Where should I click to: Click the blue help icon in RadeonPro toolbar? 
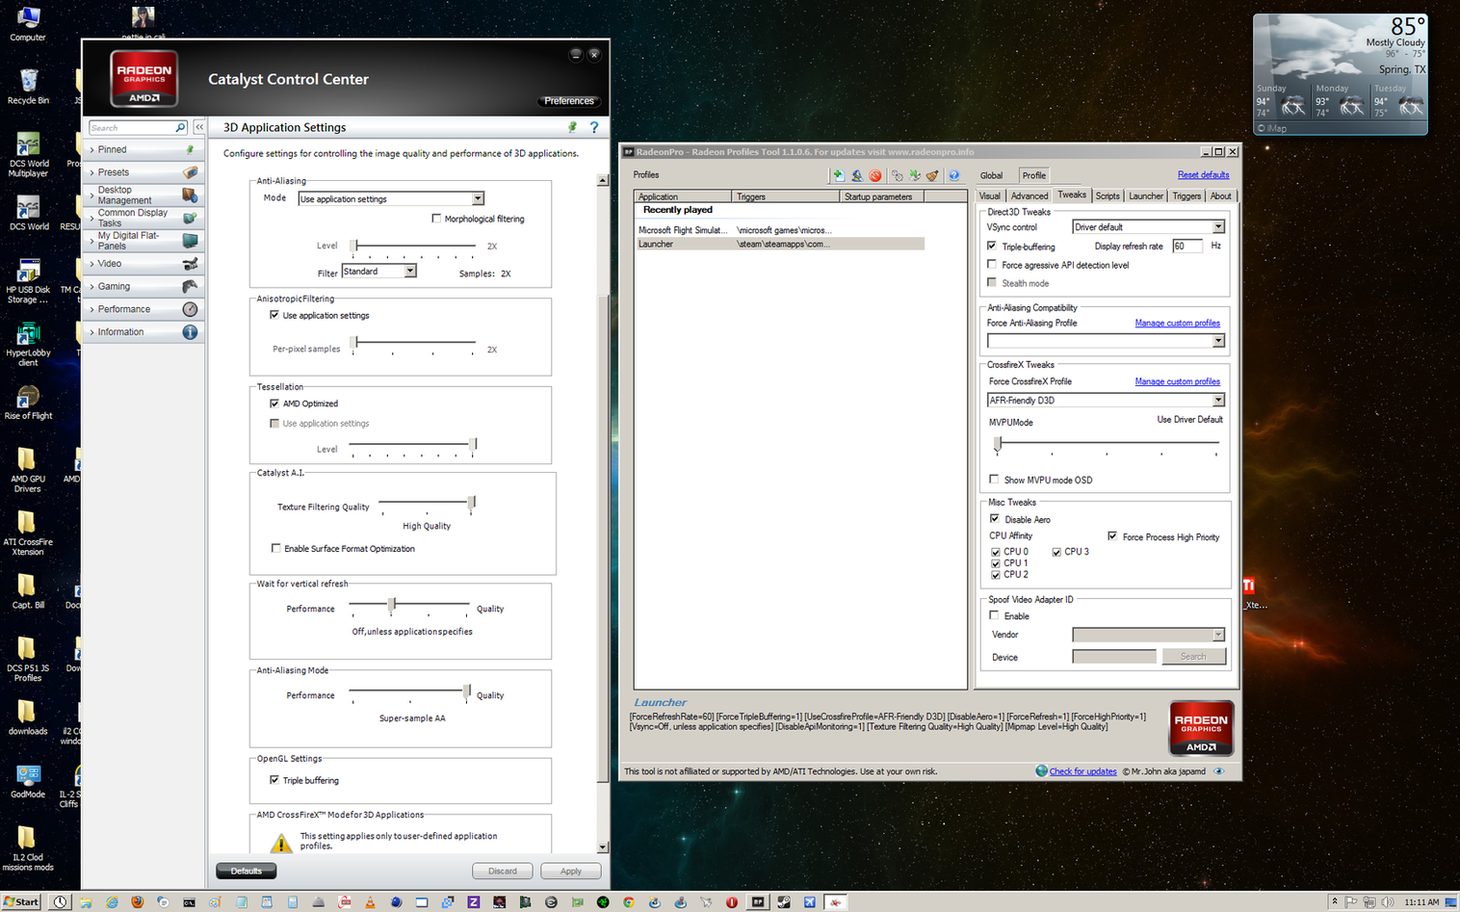(x=953, y=175)
